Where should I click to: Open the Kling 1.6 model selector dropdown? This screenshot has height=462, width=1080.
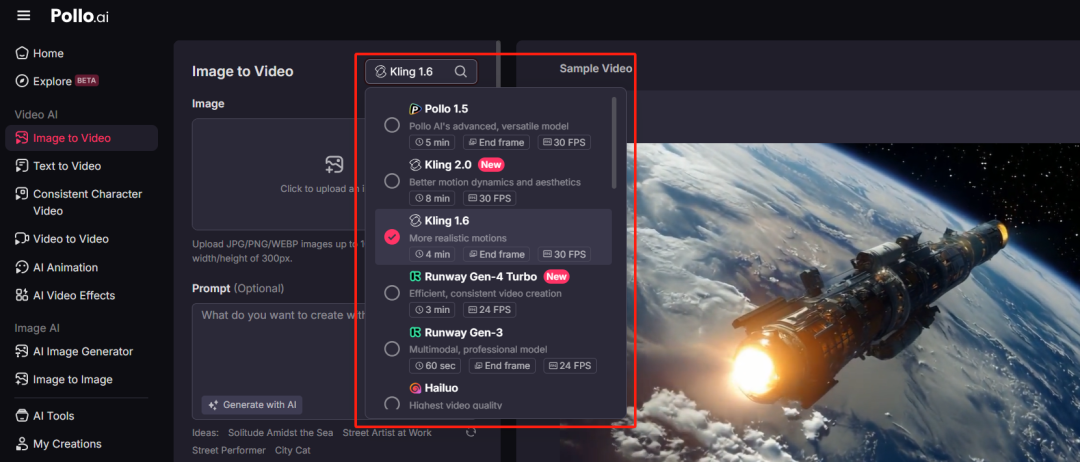421,72
